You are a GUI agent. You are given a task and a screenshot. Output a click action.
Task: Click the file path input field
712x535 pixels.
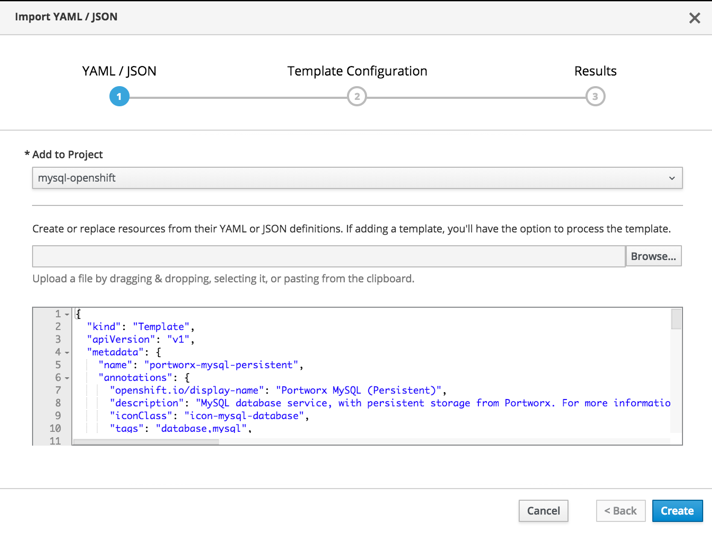(x=328, y=256)
